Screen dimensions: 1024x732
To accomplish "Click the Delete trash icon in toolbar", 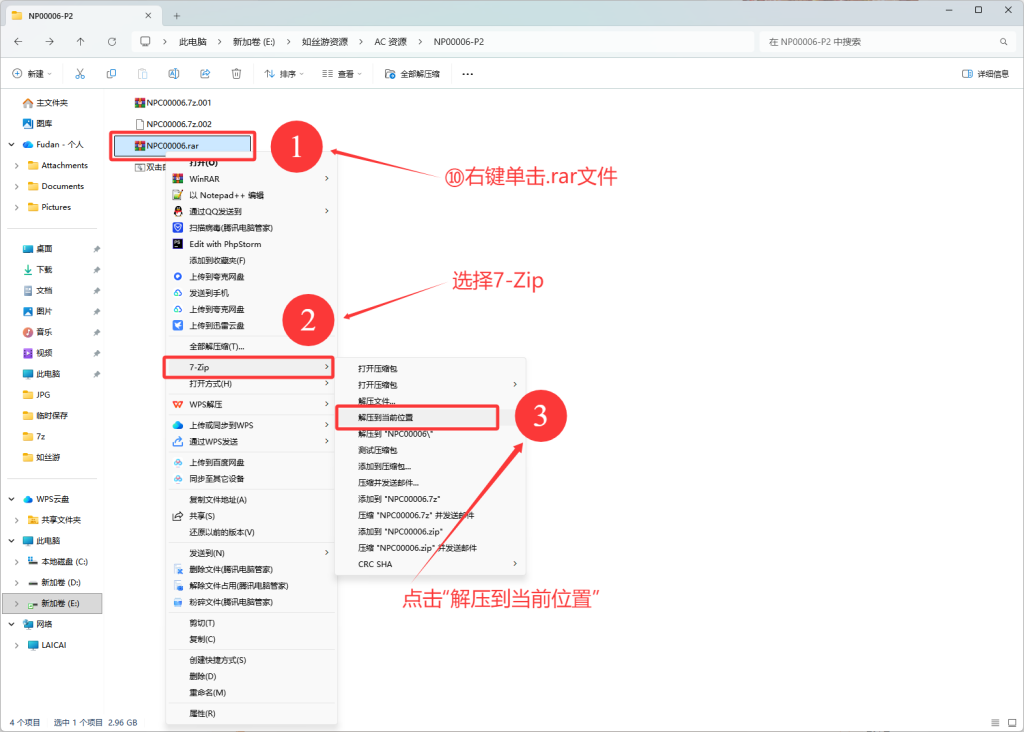I will pyautogui.click(x=236, y=74).
